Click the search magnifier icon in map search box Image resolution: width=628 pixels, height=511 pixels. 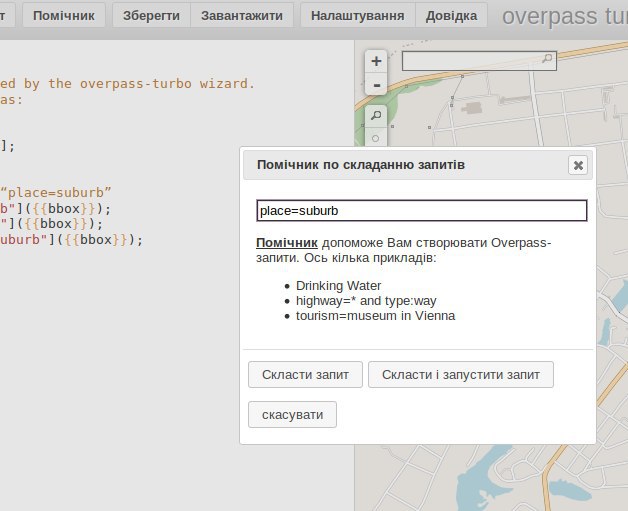click(x=547, y=59)
